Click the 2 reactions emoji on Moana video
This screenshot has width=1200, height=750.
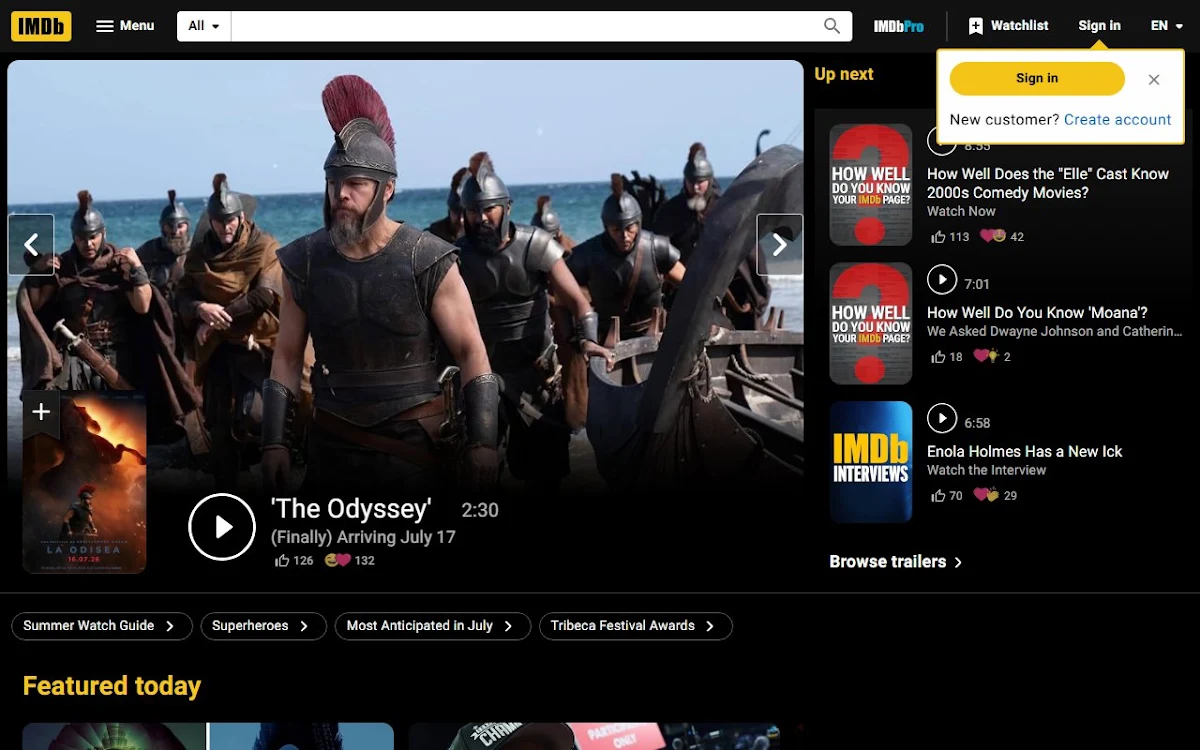(986, 357)
